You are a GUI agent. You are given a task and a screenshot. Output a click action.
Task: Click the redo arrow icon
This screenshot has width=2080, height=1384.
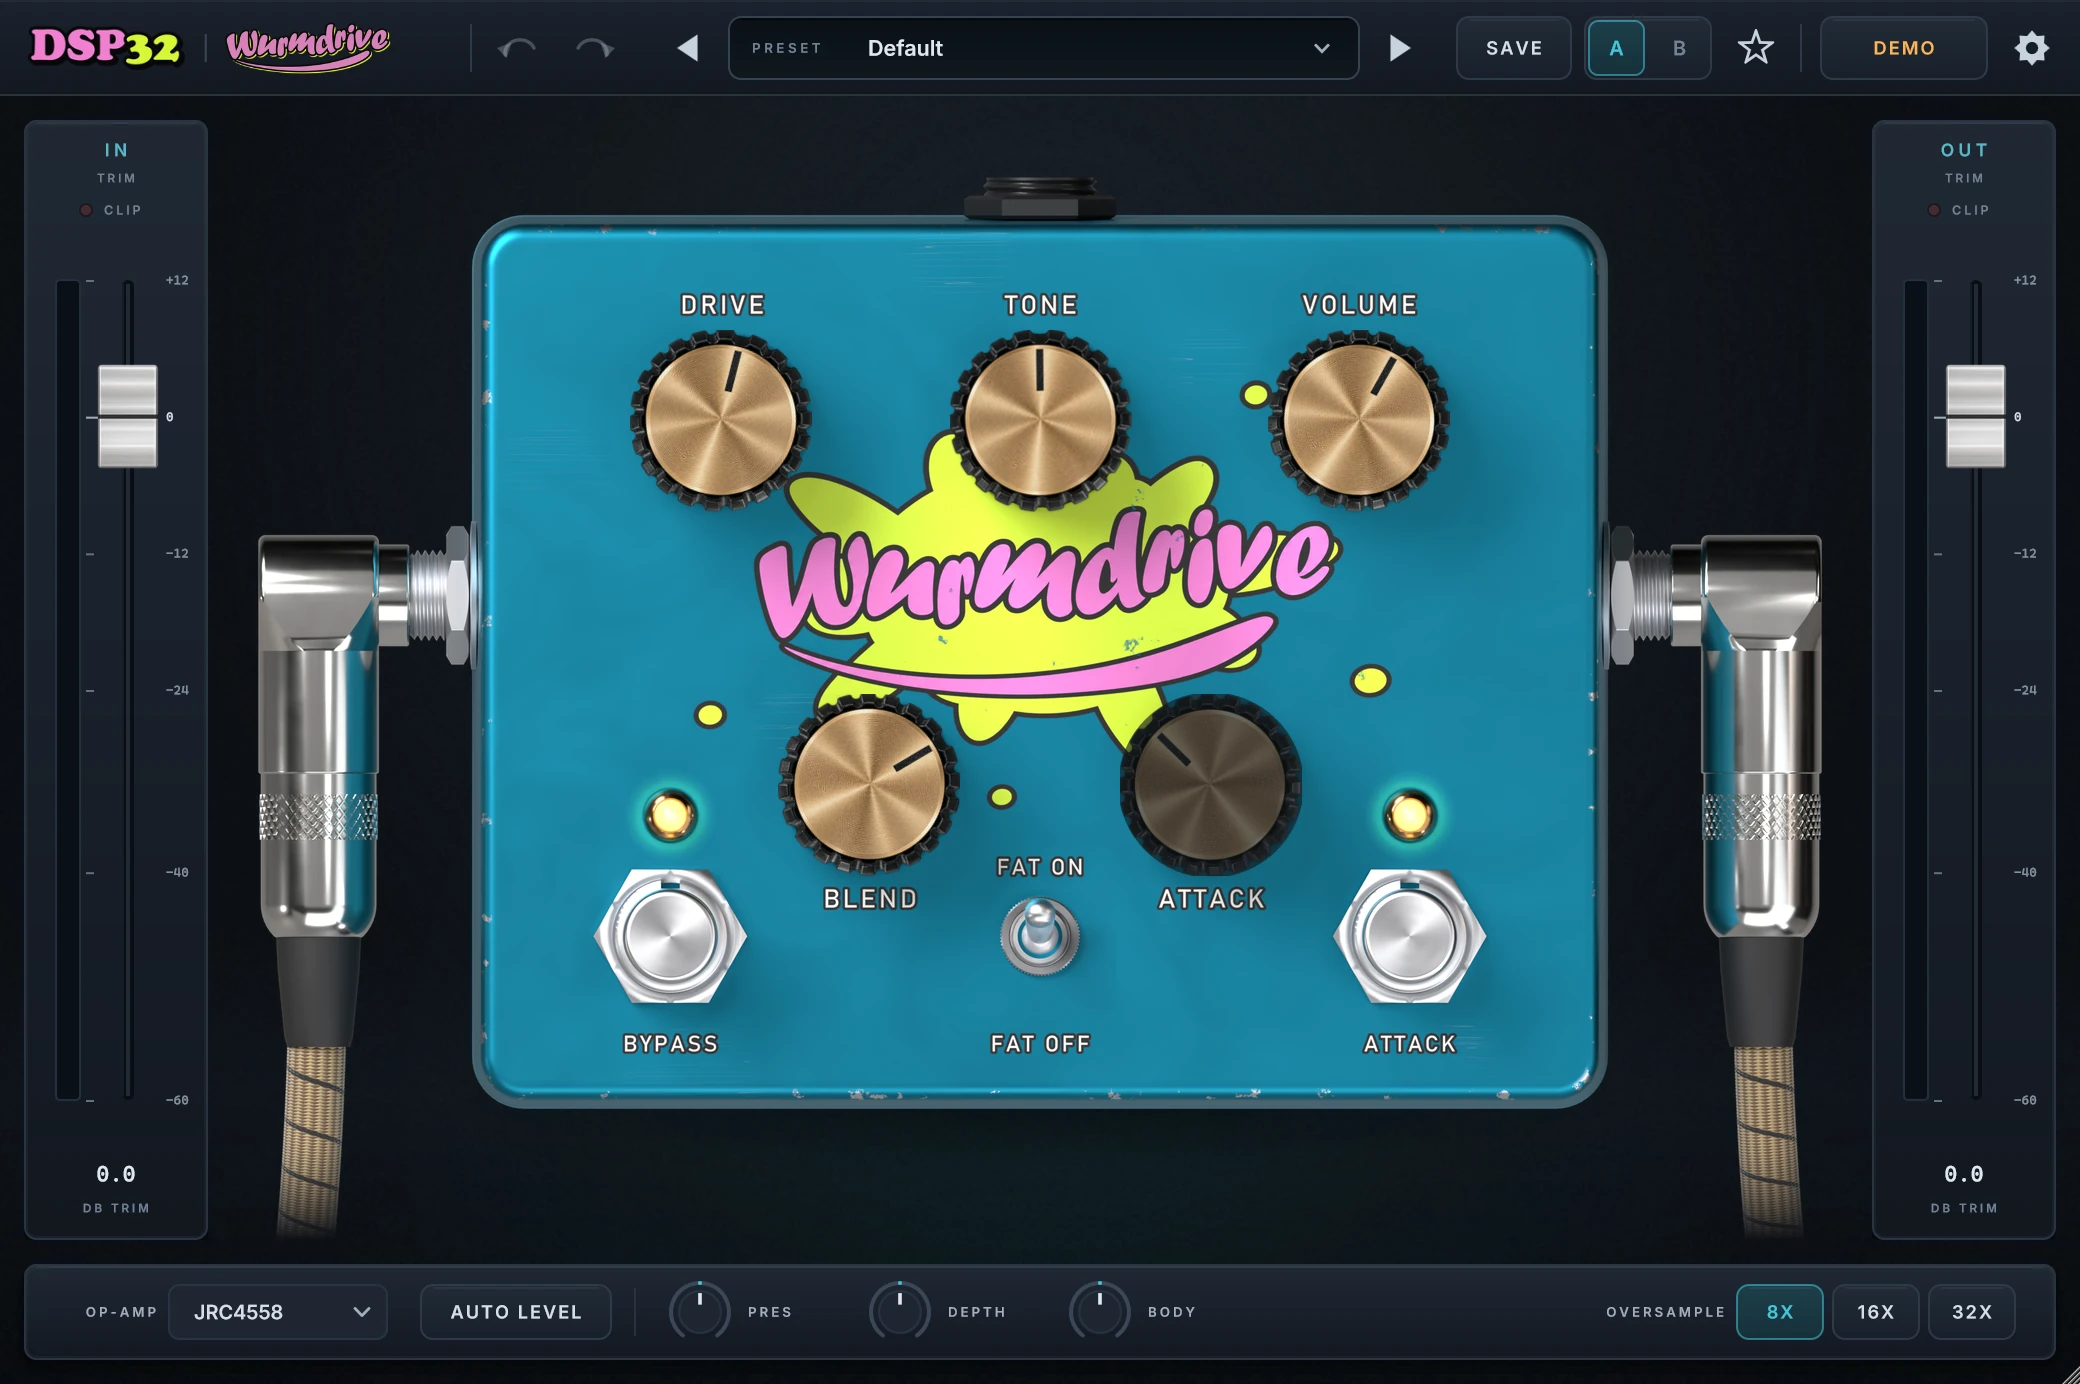click(595, 48)
